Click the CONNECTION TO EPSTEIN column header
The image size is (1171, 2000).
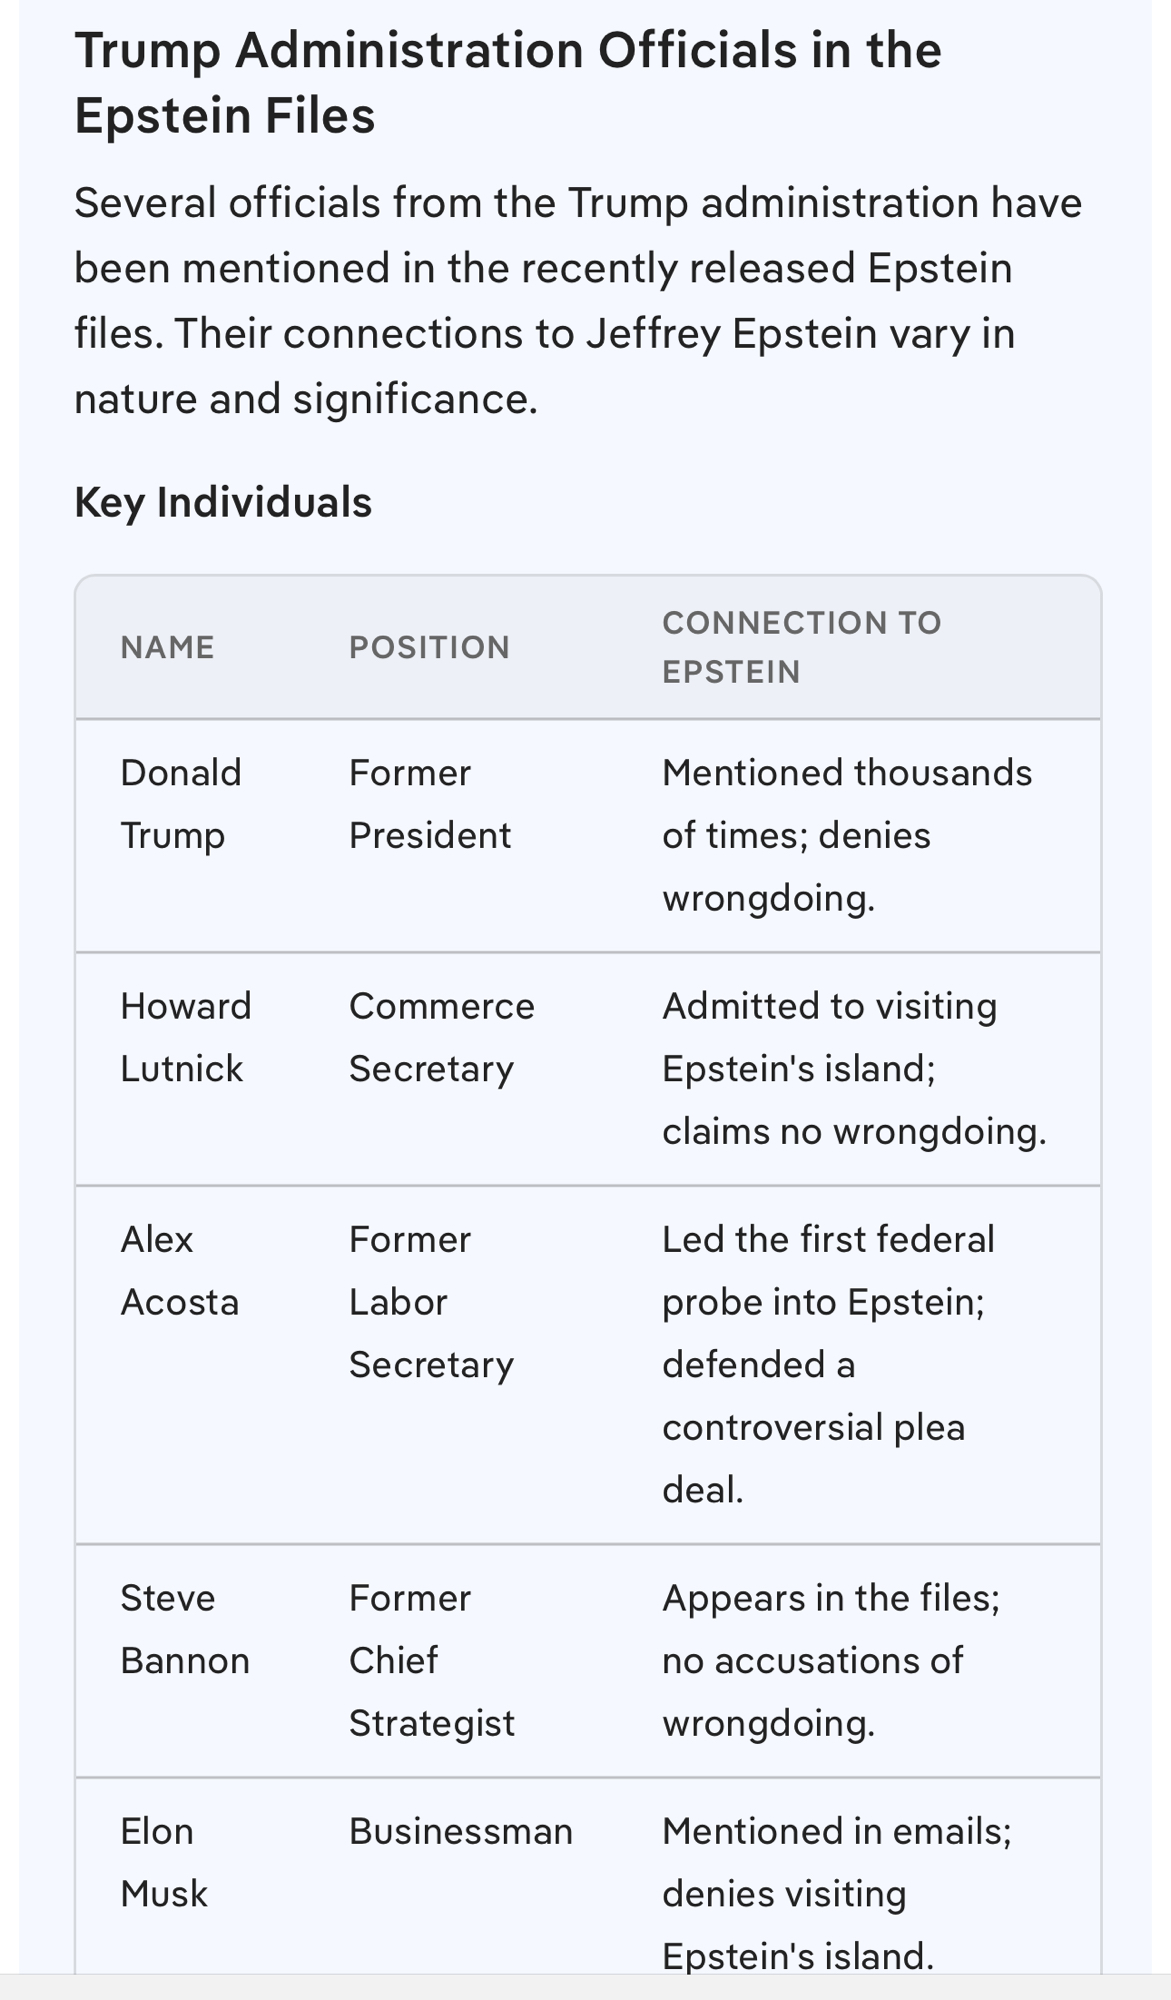[x=801, y=647]
